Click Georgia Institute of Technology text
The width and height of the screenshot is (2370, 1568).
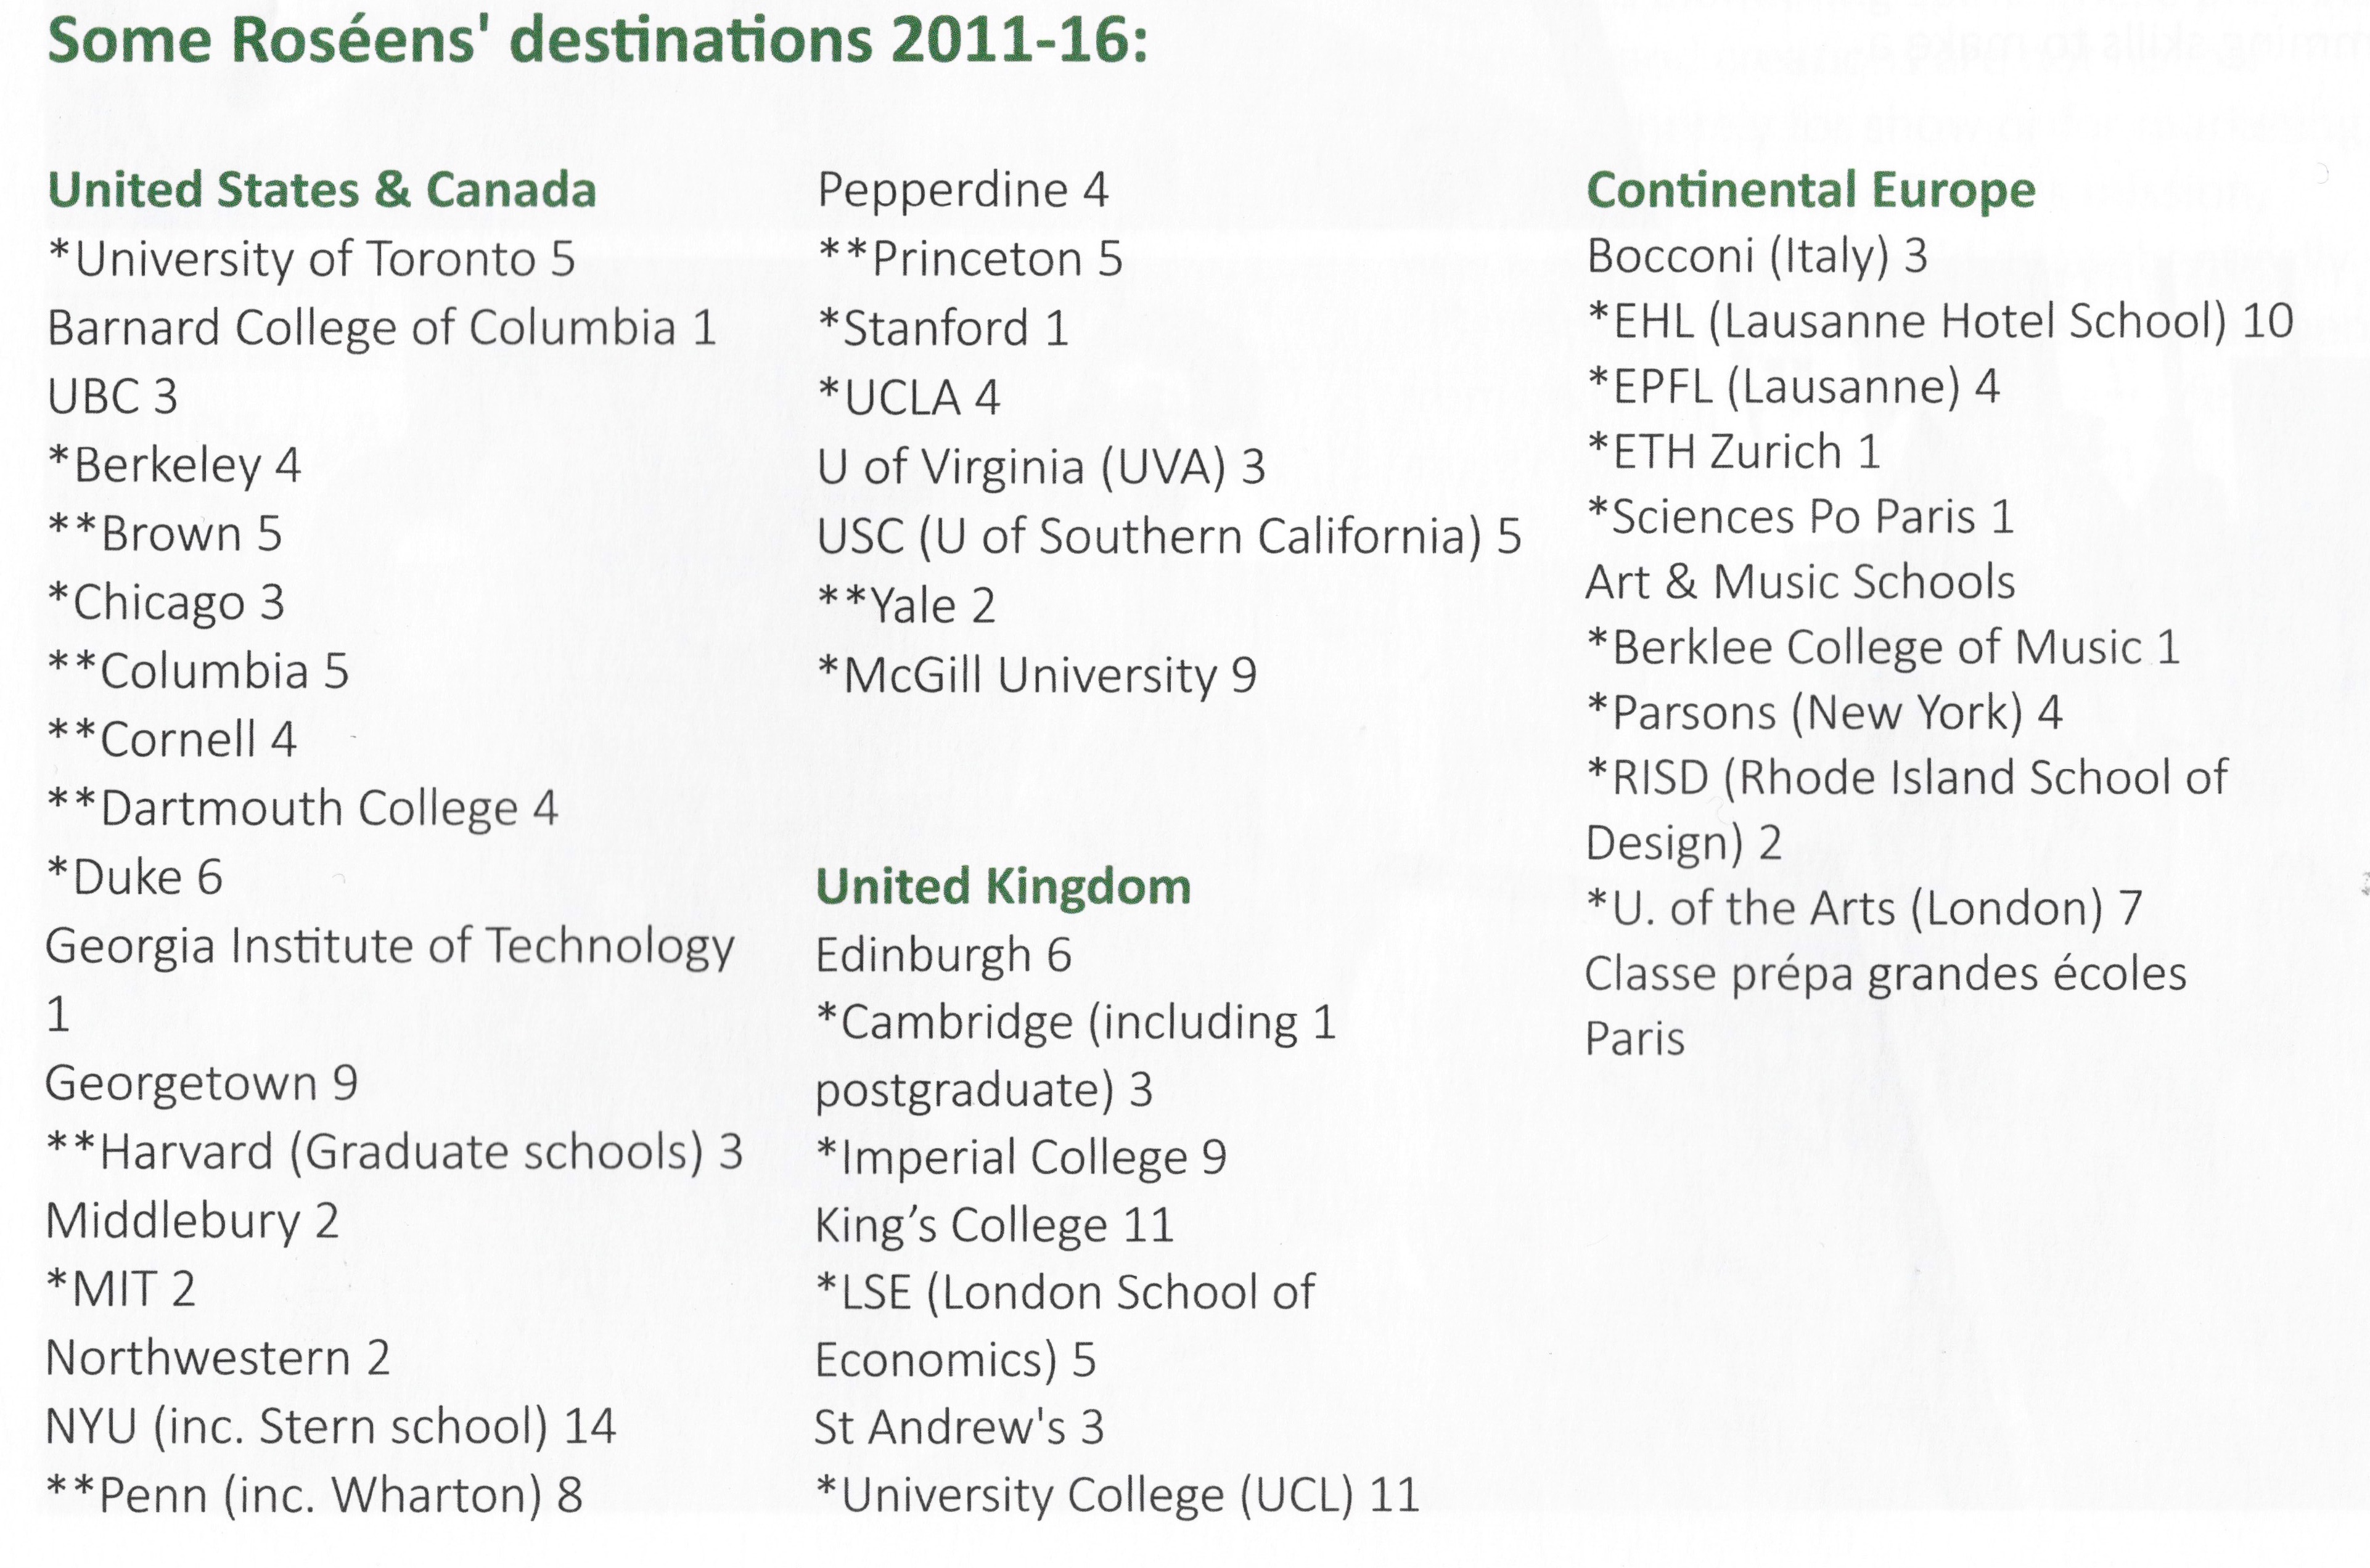pyautogui.click(x=390, y=947)
